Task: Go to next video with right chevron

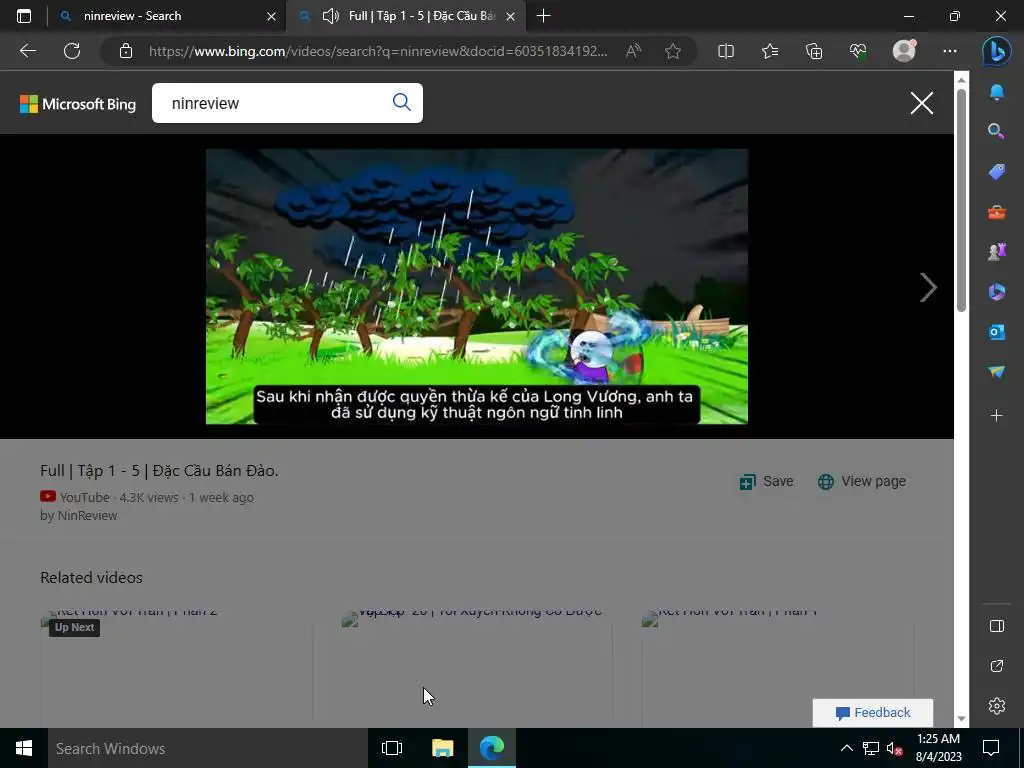Action: (x=928, y=287)
